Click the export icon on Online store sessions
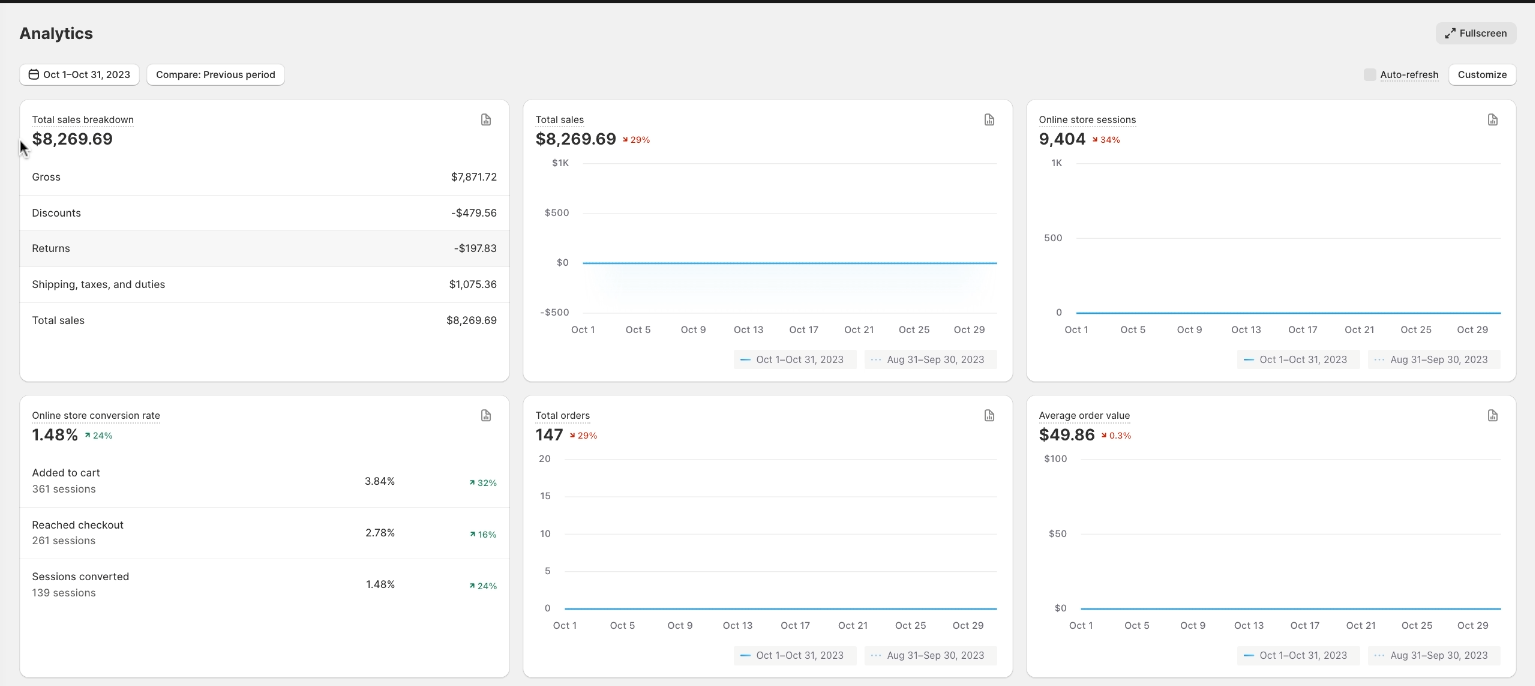The width and height of the screenshot is (1535, 686). tap(1493, 119)
